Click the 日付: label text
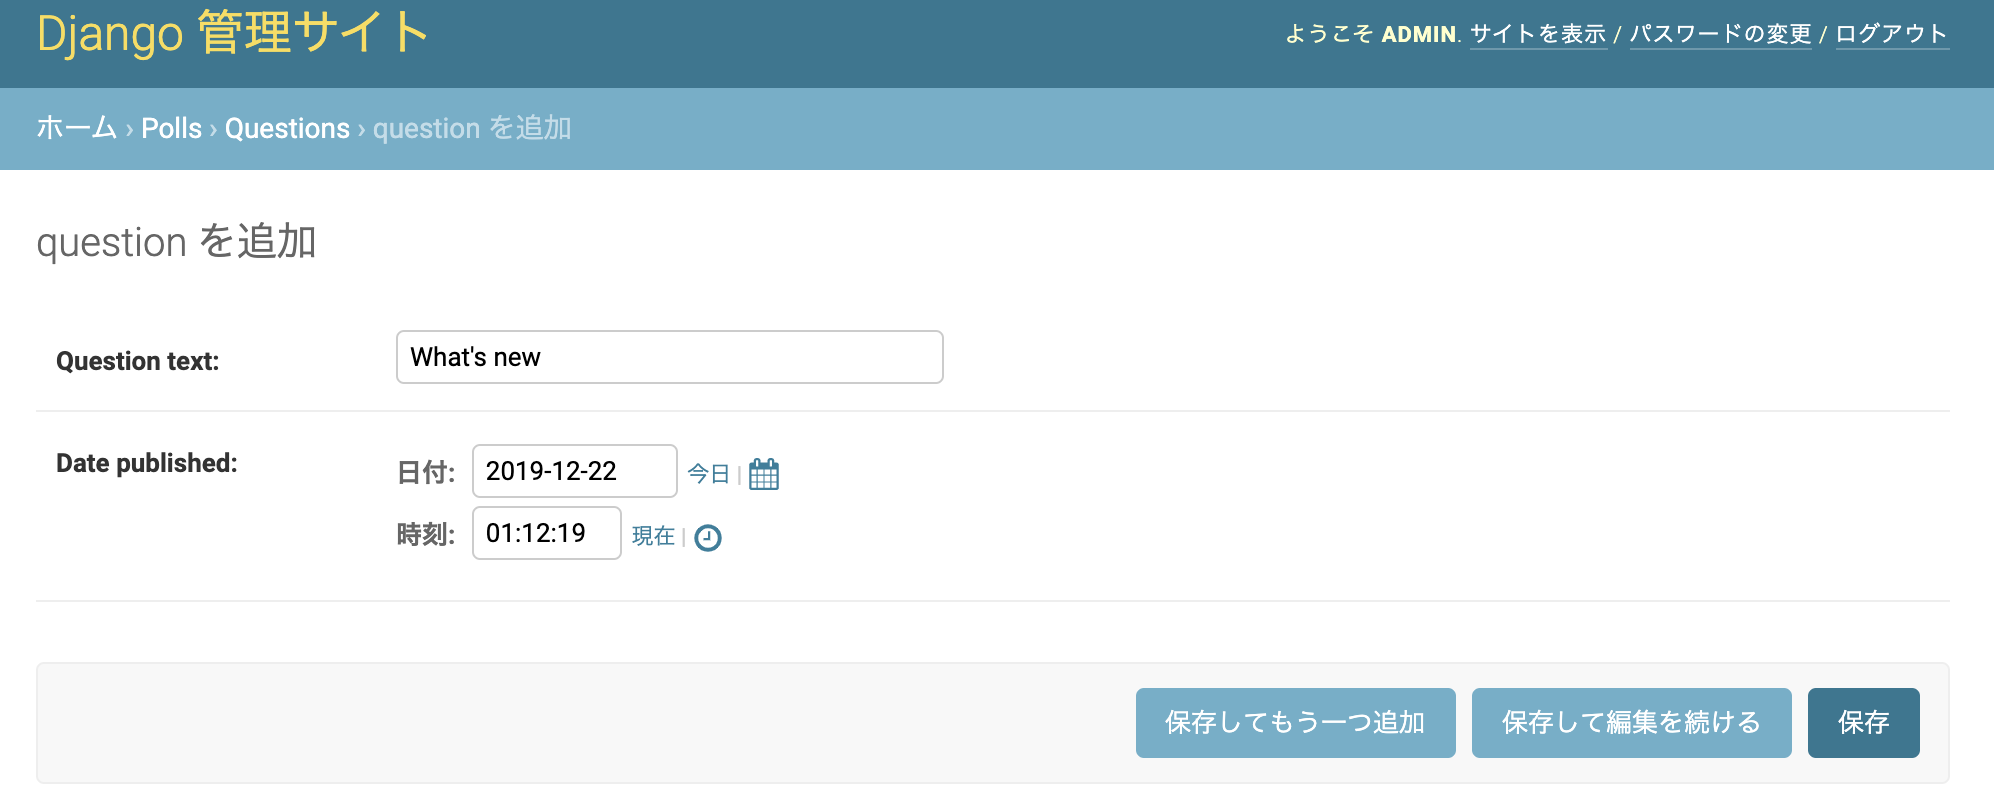Screen dimensions: 1994x800 pos(426,472)
